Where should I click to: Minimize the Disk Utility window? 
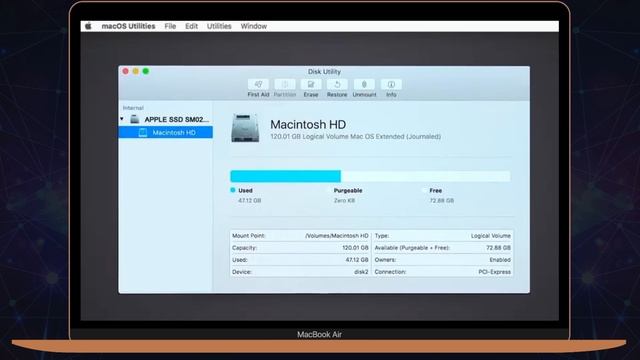136,71
